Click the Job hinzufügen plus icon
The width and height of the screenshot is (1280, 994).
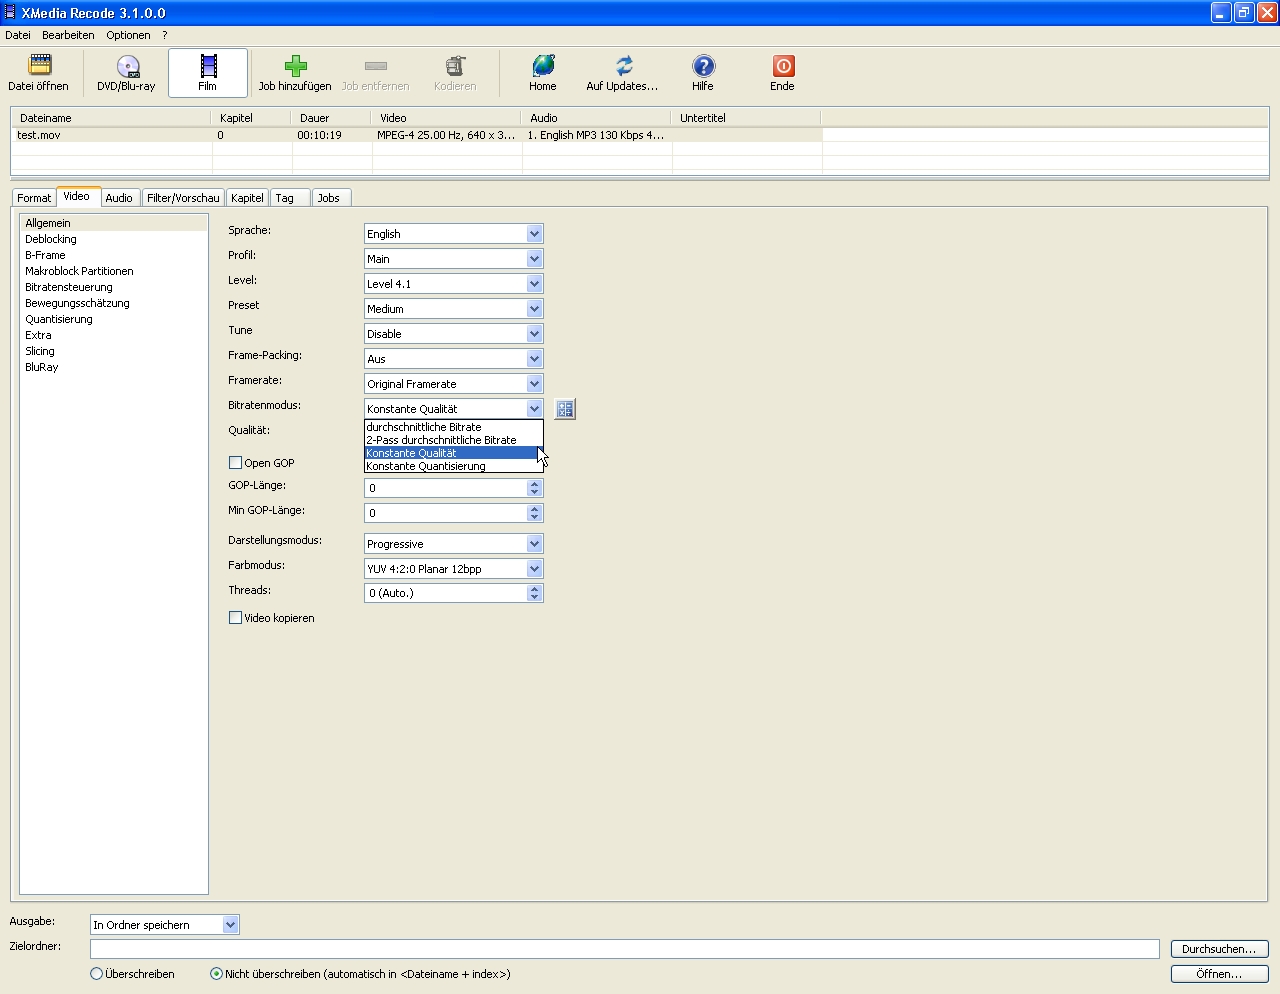coord(295,66)
